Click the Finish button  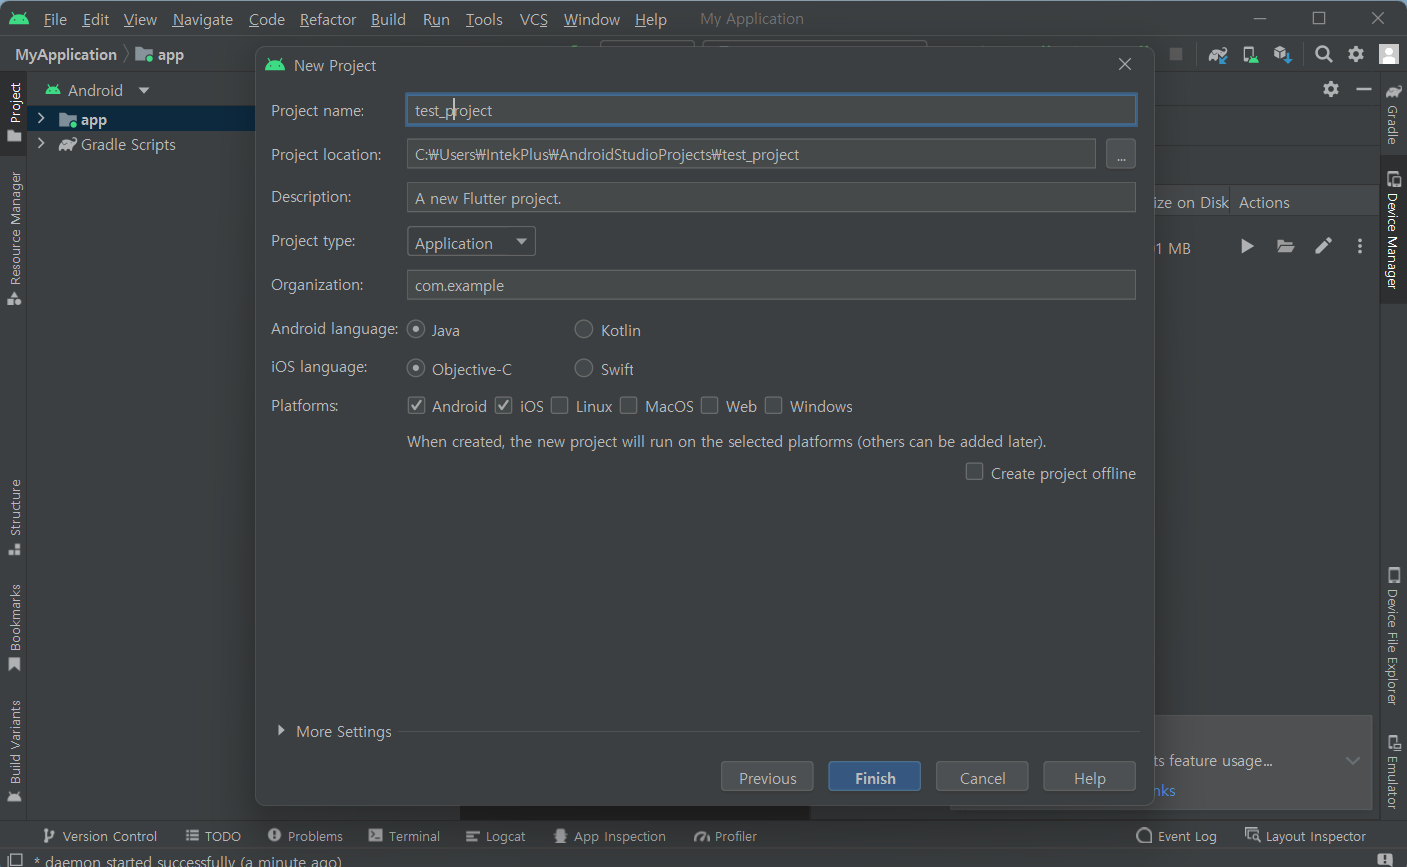tap(874, 777)
